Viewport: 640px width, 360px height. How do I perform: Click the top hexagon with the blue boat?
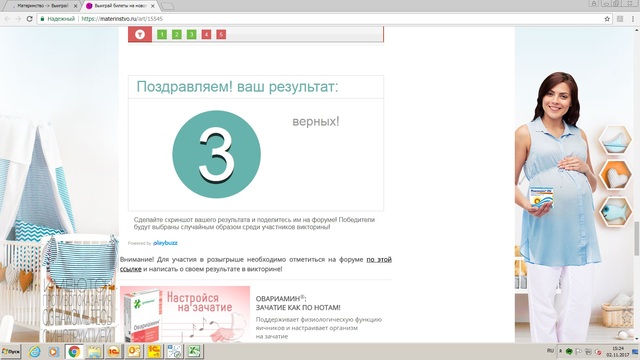(x=615, y=140)
